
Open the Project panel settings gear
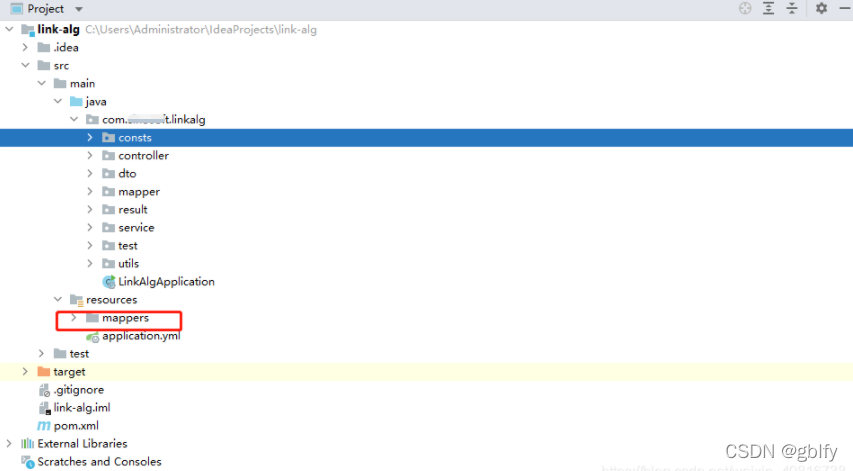[x=821, y=8]
